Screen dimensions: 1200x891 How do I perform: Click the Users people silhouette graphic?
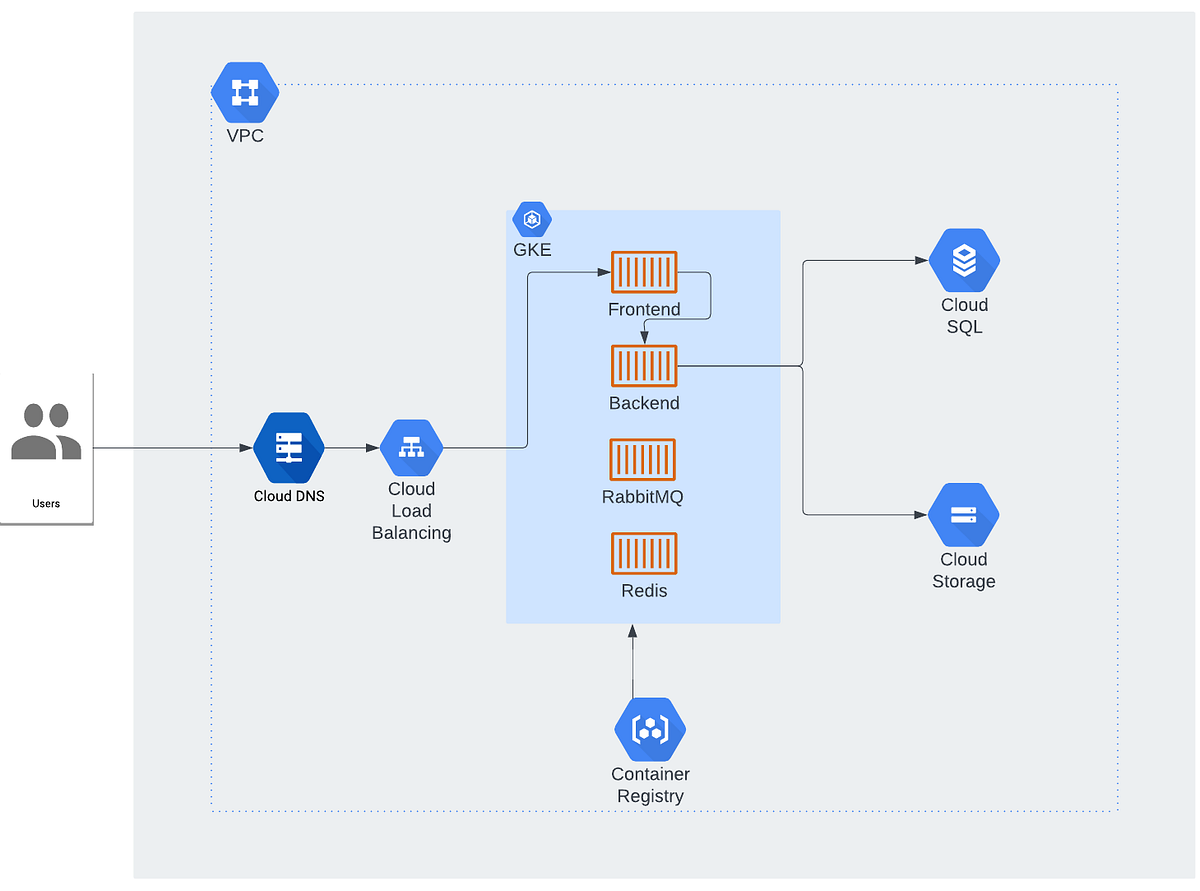(46, 432)
